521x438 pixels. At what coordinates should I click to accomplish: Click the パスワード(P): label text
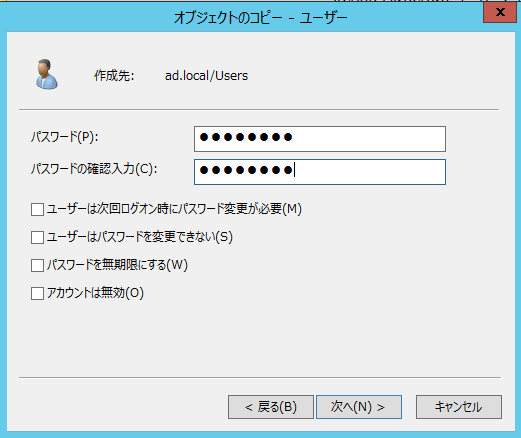[65, 137]
